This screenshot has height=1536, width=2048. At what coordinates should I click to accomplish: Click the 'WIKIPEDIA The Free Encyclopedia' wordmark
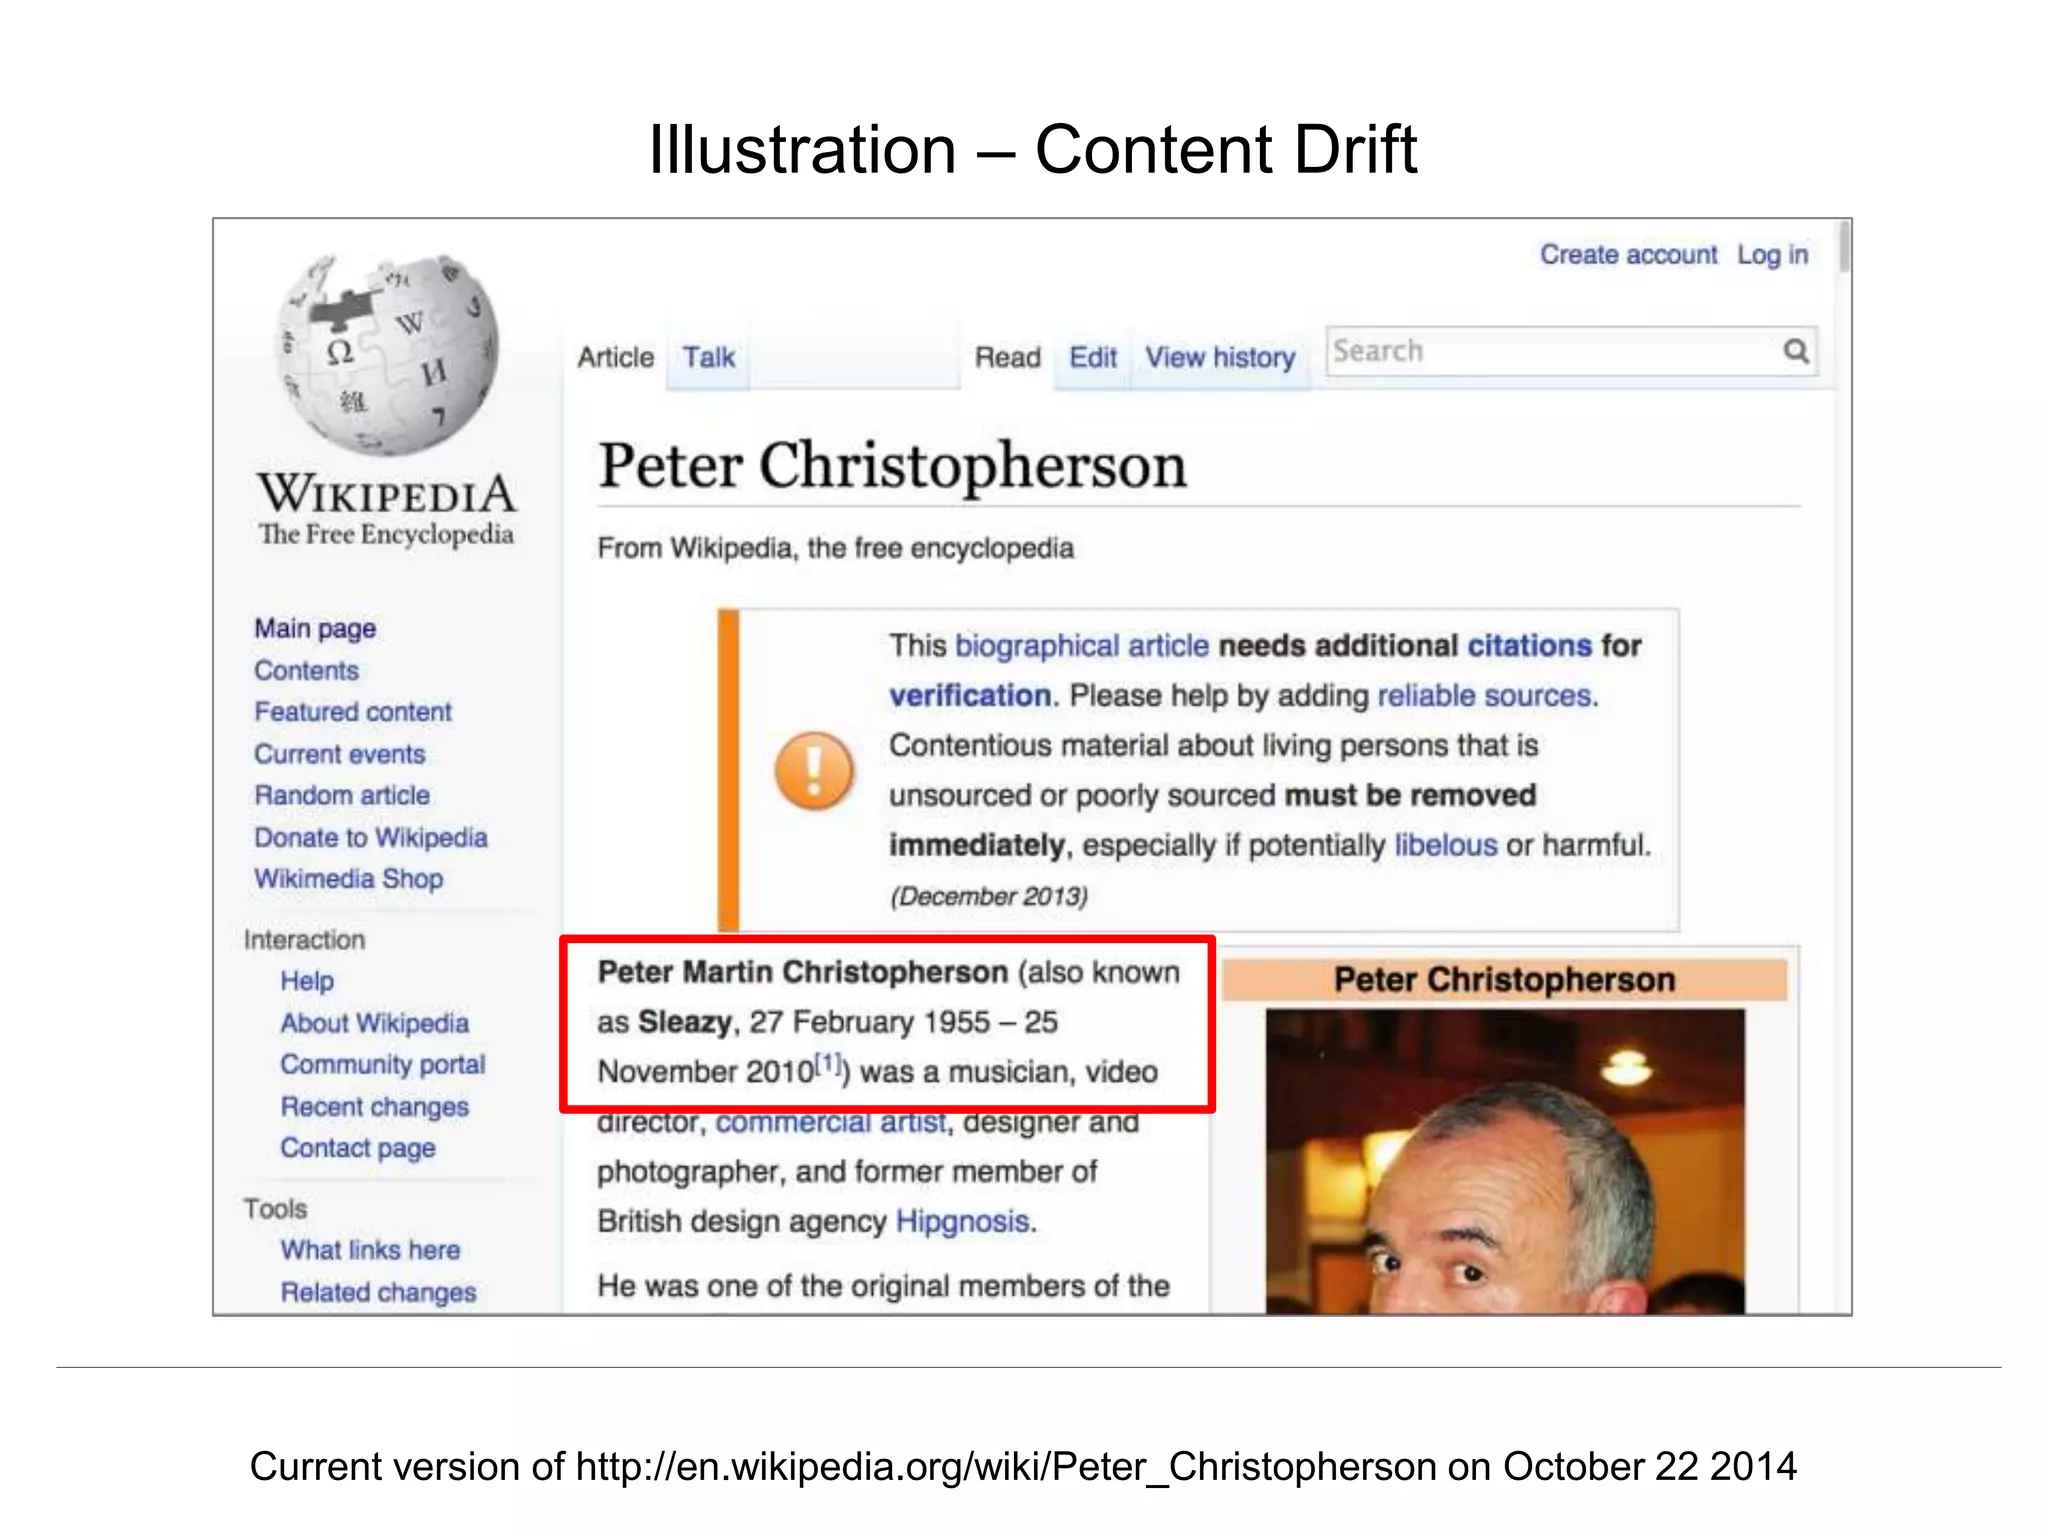[x=387, y=510]
